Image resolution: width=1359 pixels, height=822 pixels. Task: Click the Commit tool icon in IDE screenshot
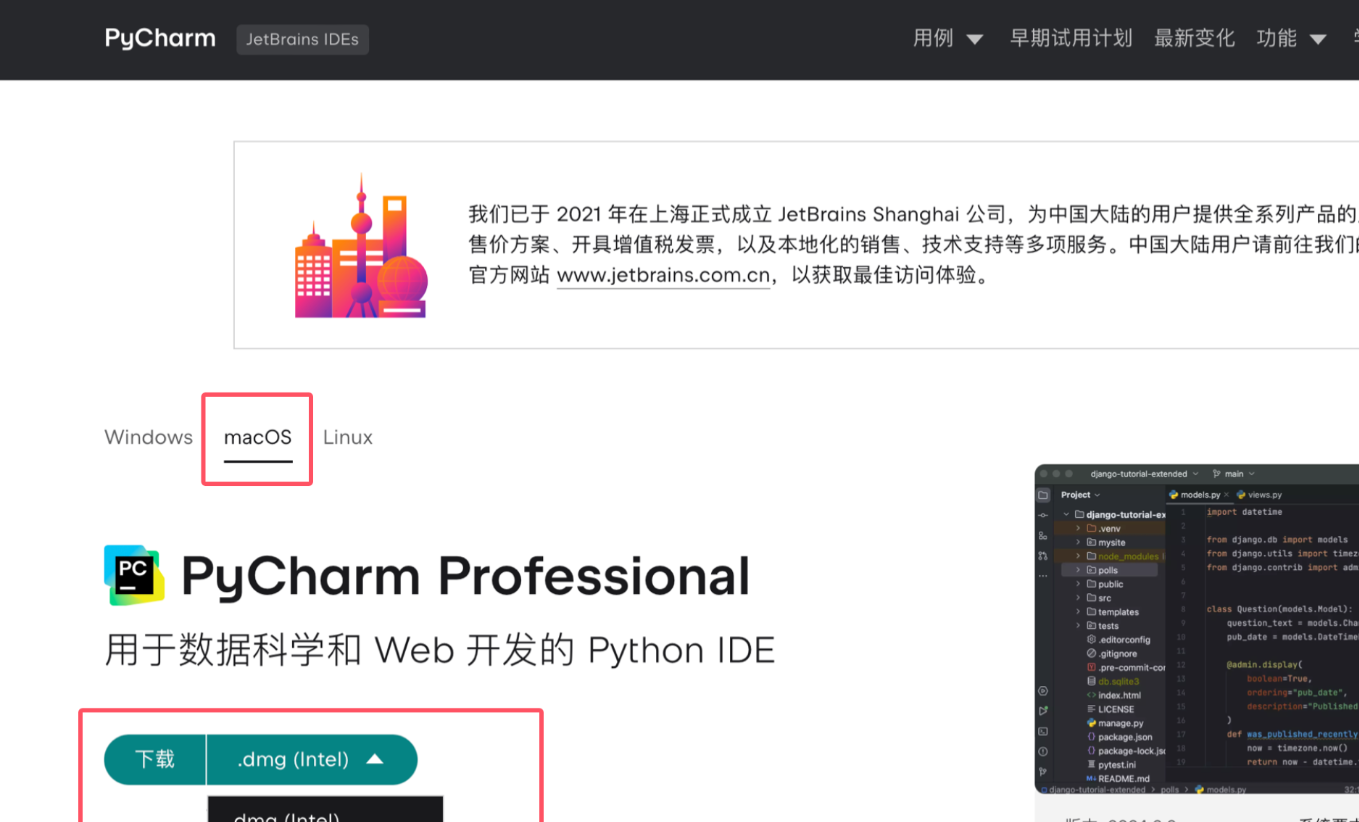[1043, 515]
